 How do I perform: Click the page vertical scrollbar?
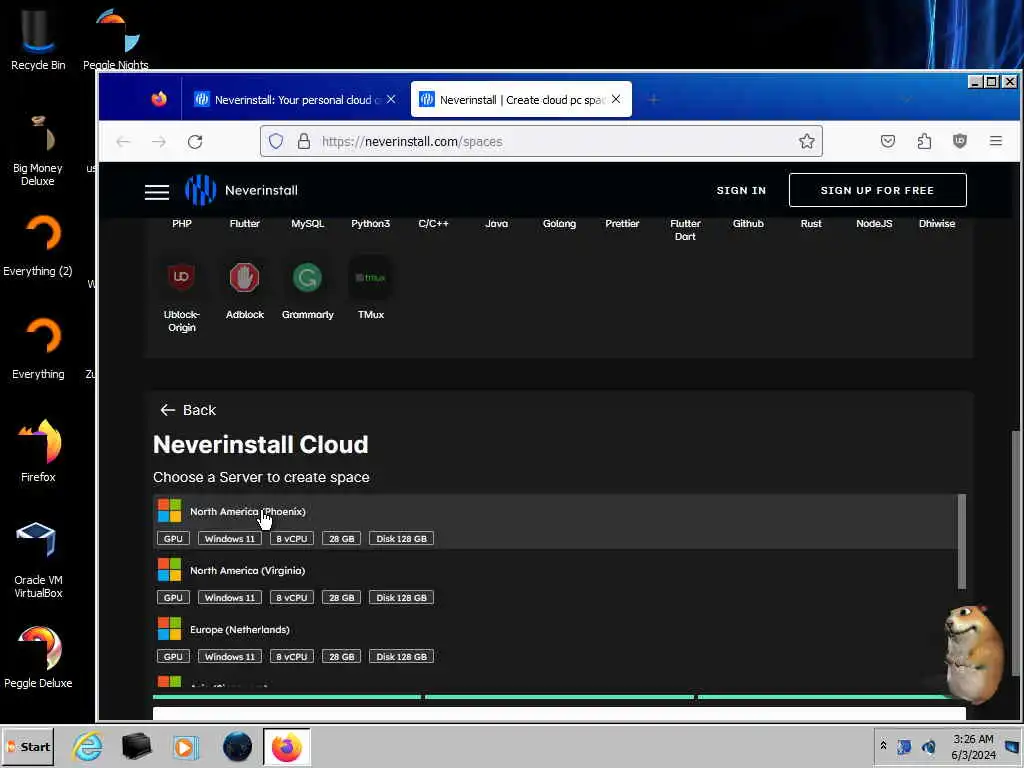click(x=1015, y=553)
